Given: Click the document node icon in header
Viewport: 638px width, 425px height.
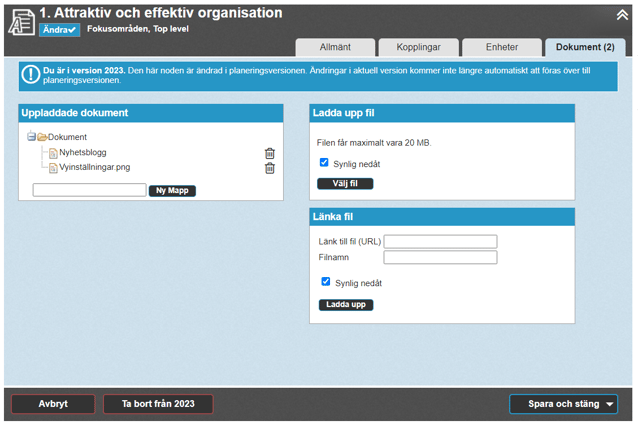Looking at the screenshot, I should coord(21,22).
